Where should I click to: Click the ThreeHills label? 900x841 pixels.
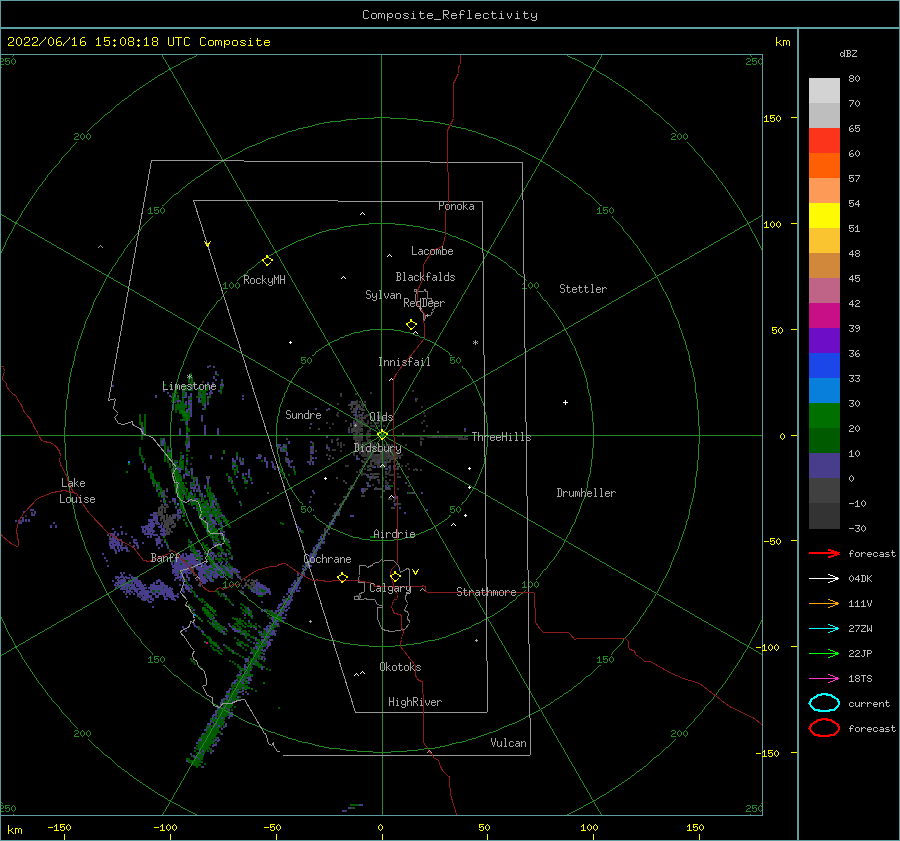coord(501,437)
